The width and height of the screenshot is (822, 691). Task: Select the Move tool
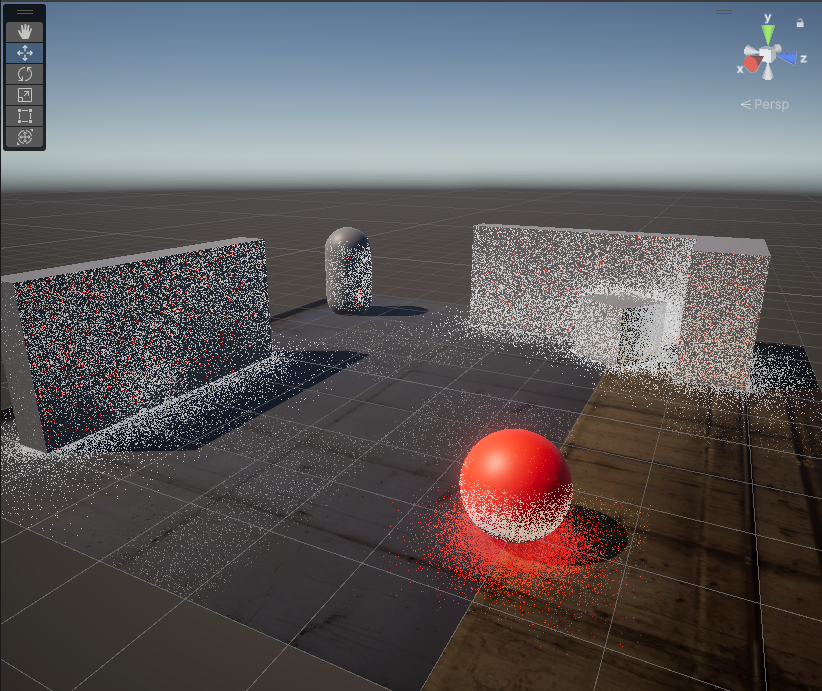point(24,52)
